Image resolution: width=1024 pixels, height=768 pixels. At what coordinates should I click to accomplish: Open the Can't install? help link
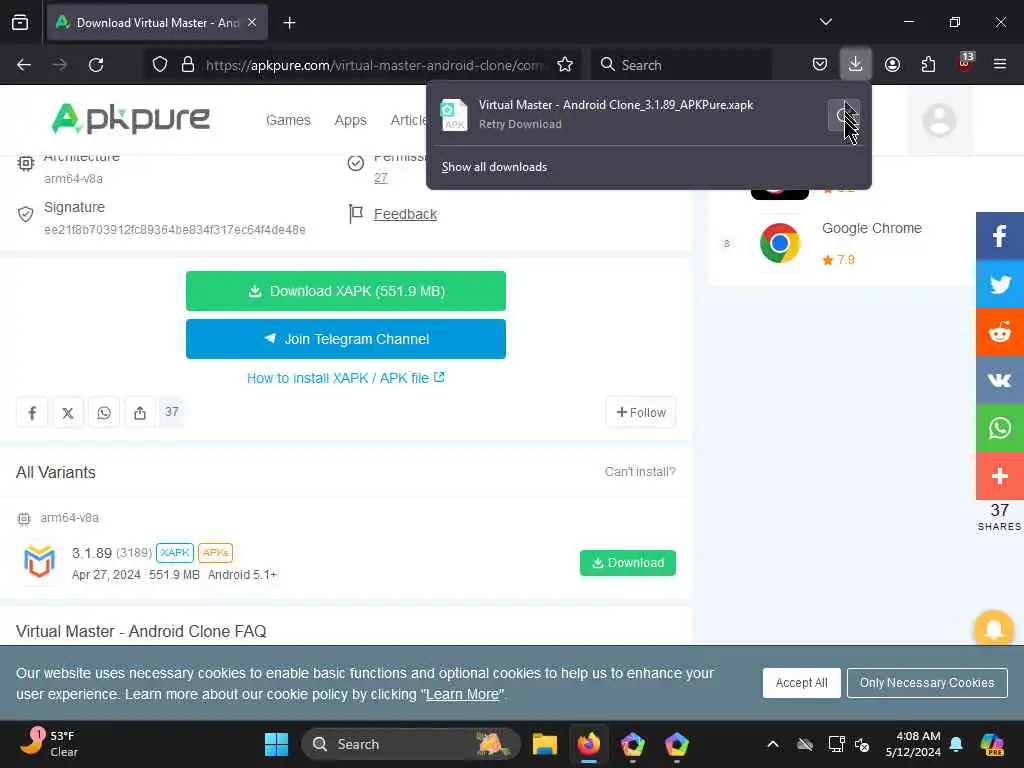pos(639,472)
